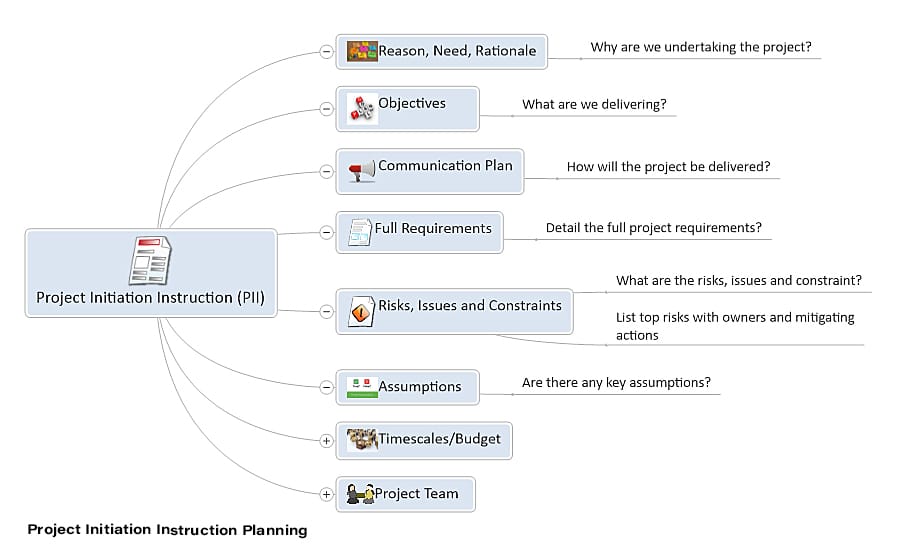Image resolution: width=898 pixels, height=549 pixels.
Task: Expand the Timescales/Budget branch
Action: pos(326,441)
